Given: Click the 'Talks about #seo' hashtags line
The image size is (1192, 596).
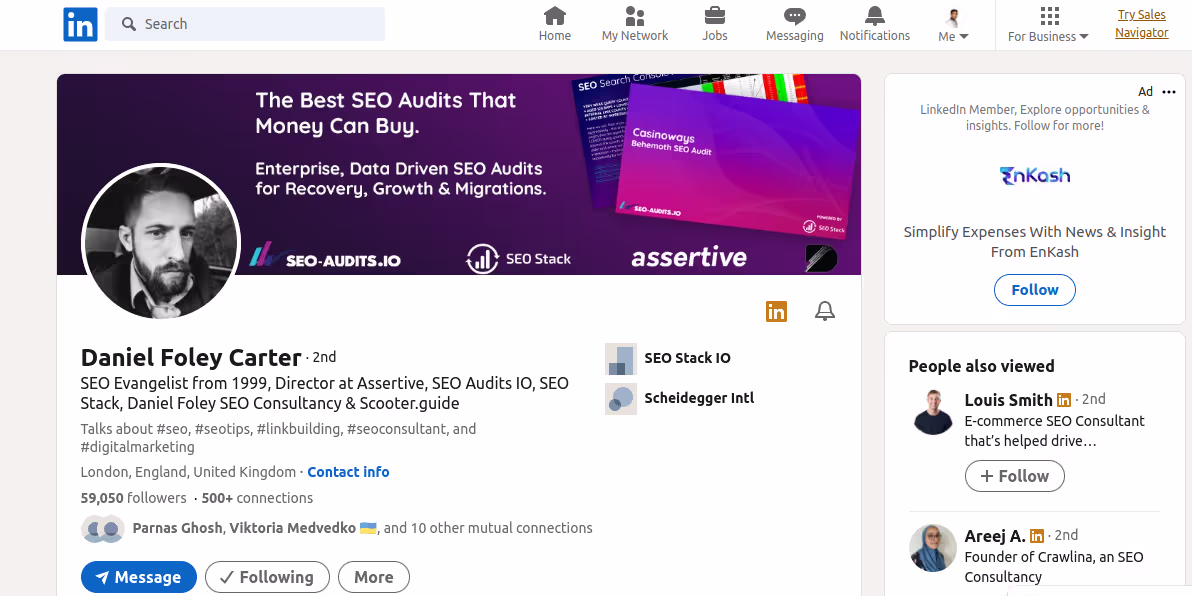Looking at the screenshot, I should pos(278,438).
